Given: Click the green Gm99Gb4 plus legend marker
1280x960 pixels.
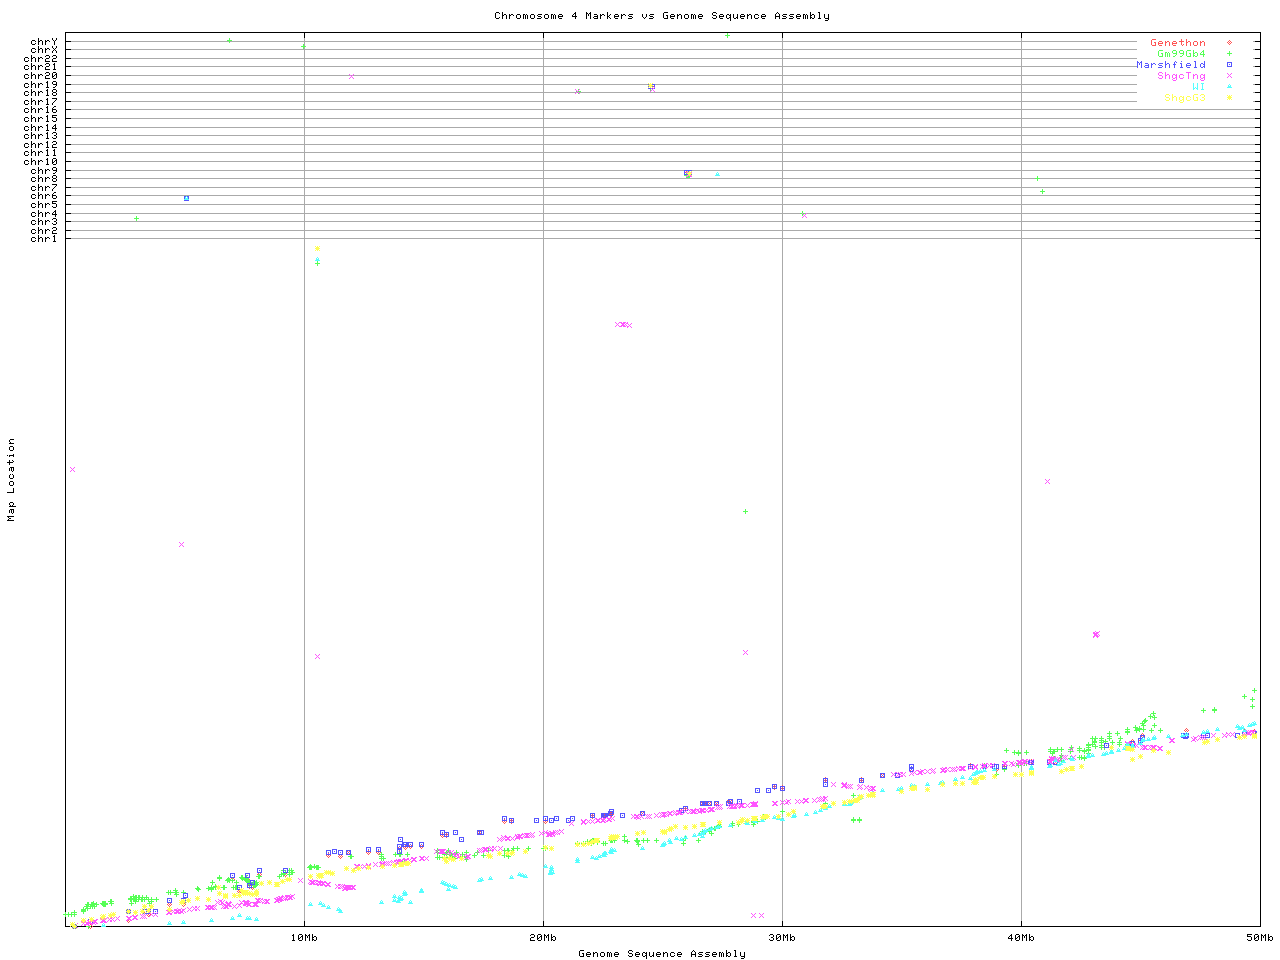Looking at the screenshot, I should coord(1229,54).
